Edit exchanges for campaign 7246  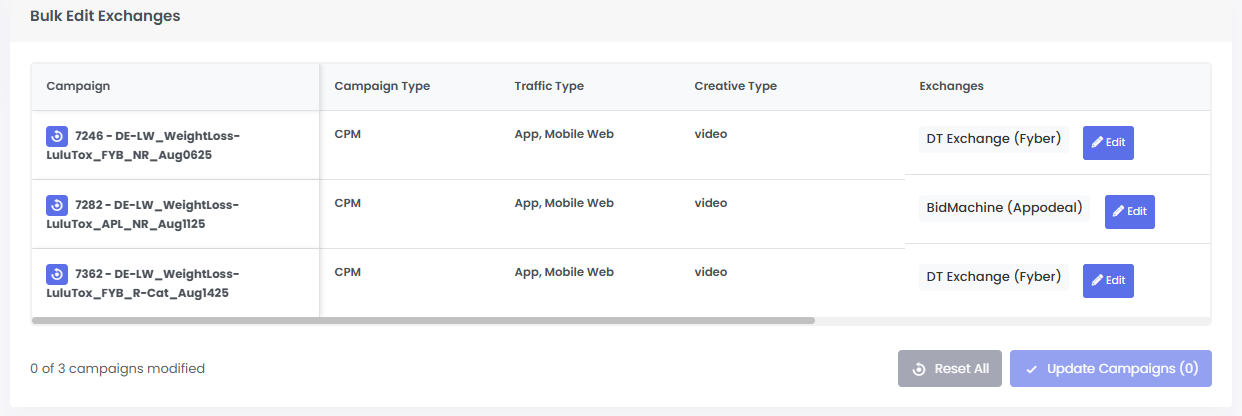(1108, 142)
